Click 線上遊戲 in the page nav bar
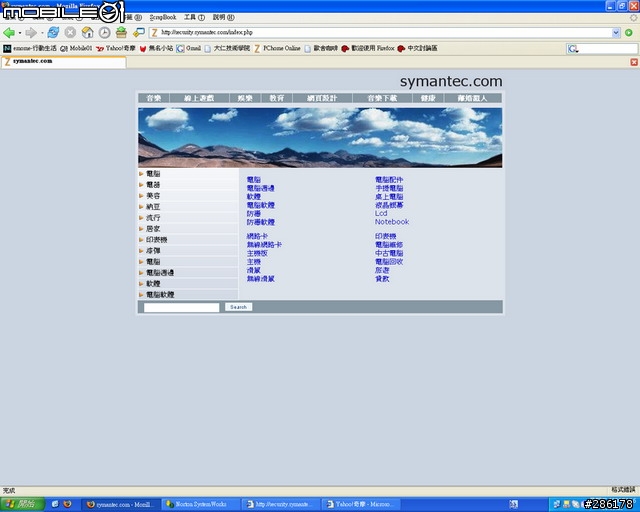Image resolution: width=640 pixels, height=512 pixels. click(x=199, y=98)
